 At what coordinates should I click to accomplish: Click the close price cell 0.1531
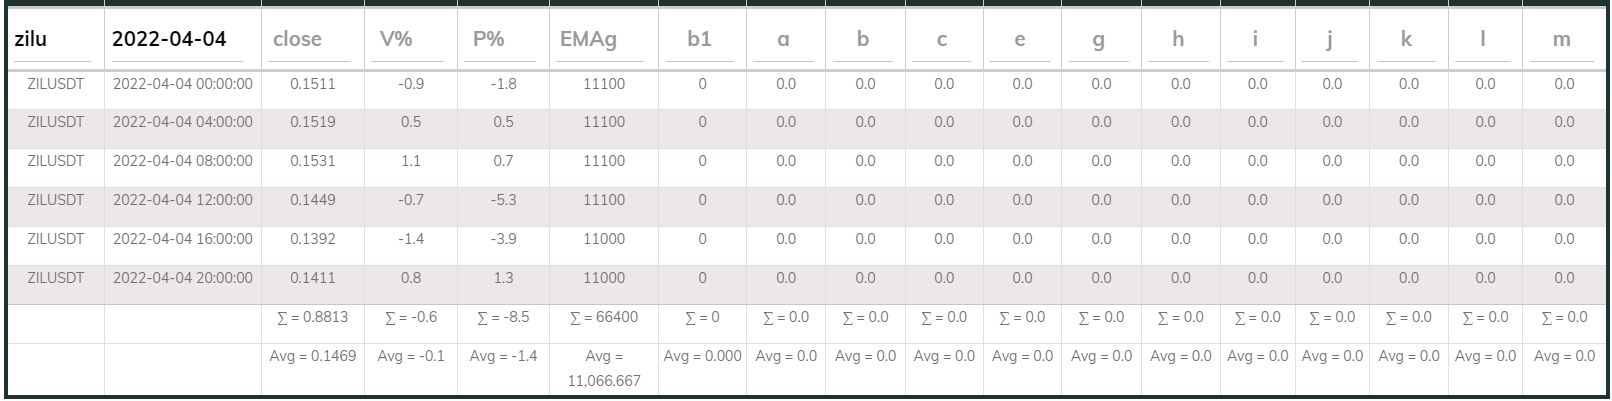click(313, 161)
